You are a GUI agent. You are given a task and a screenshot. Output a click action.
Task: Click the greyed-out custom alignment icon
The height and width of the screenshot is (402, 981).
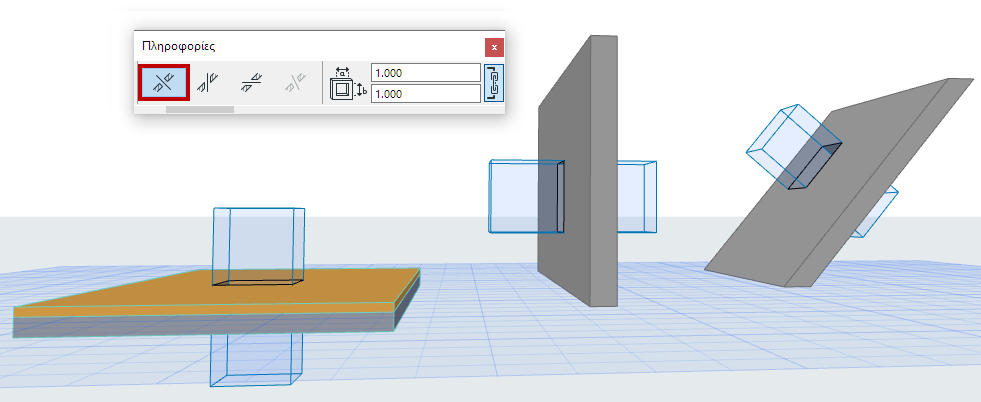click(x=295, y=83)
